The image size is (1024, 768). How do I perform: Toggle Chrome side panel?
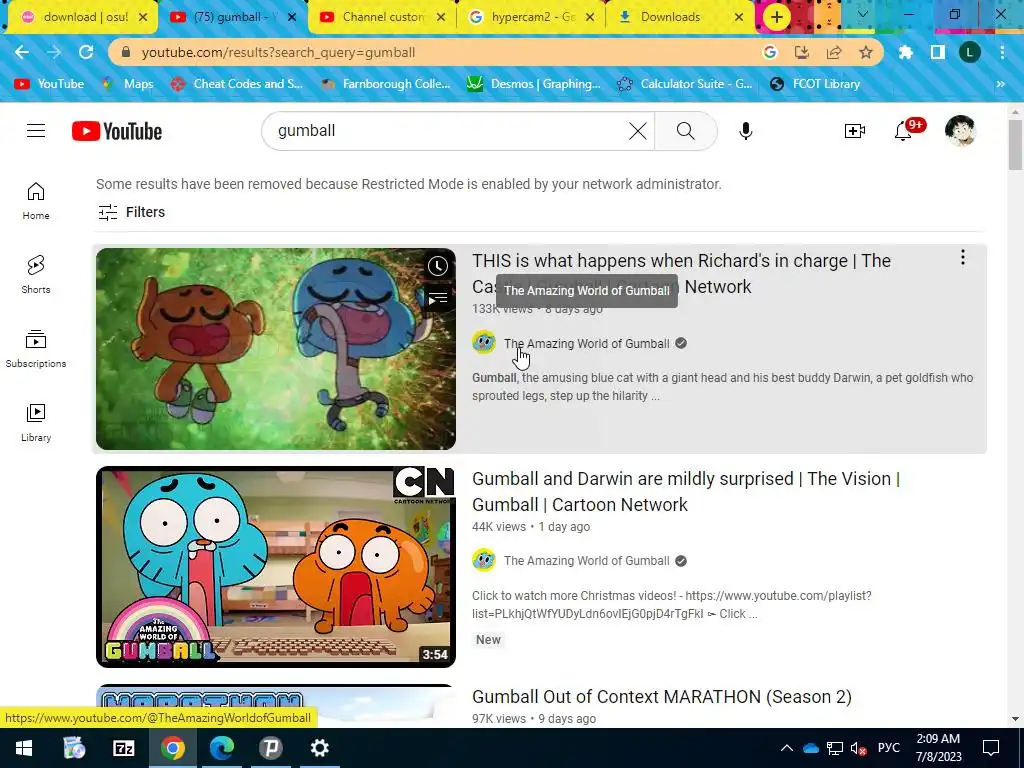coord(938,52)
